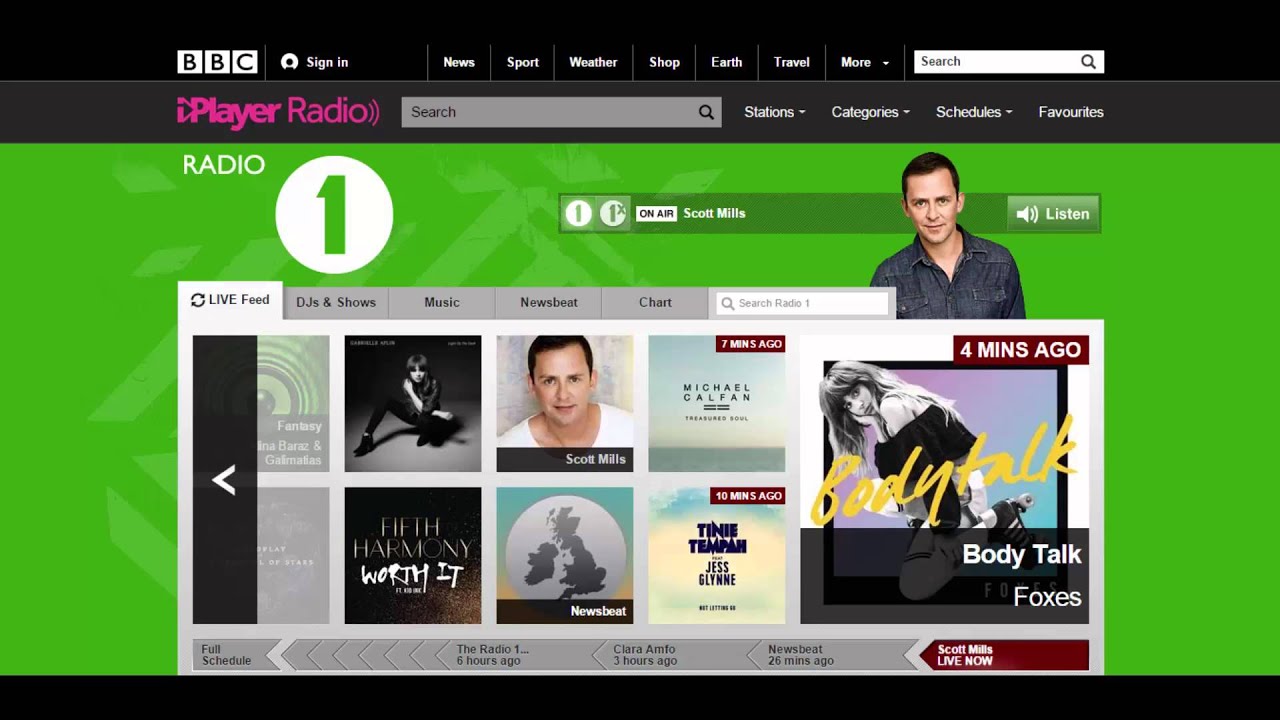This screenshot has width=1280, height=720.
Task: Open the Schedules dropdown
Action: (x=974, y=112)
